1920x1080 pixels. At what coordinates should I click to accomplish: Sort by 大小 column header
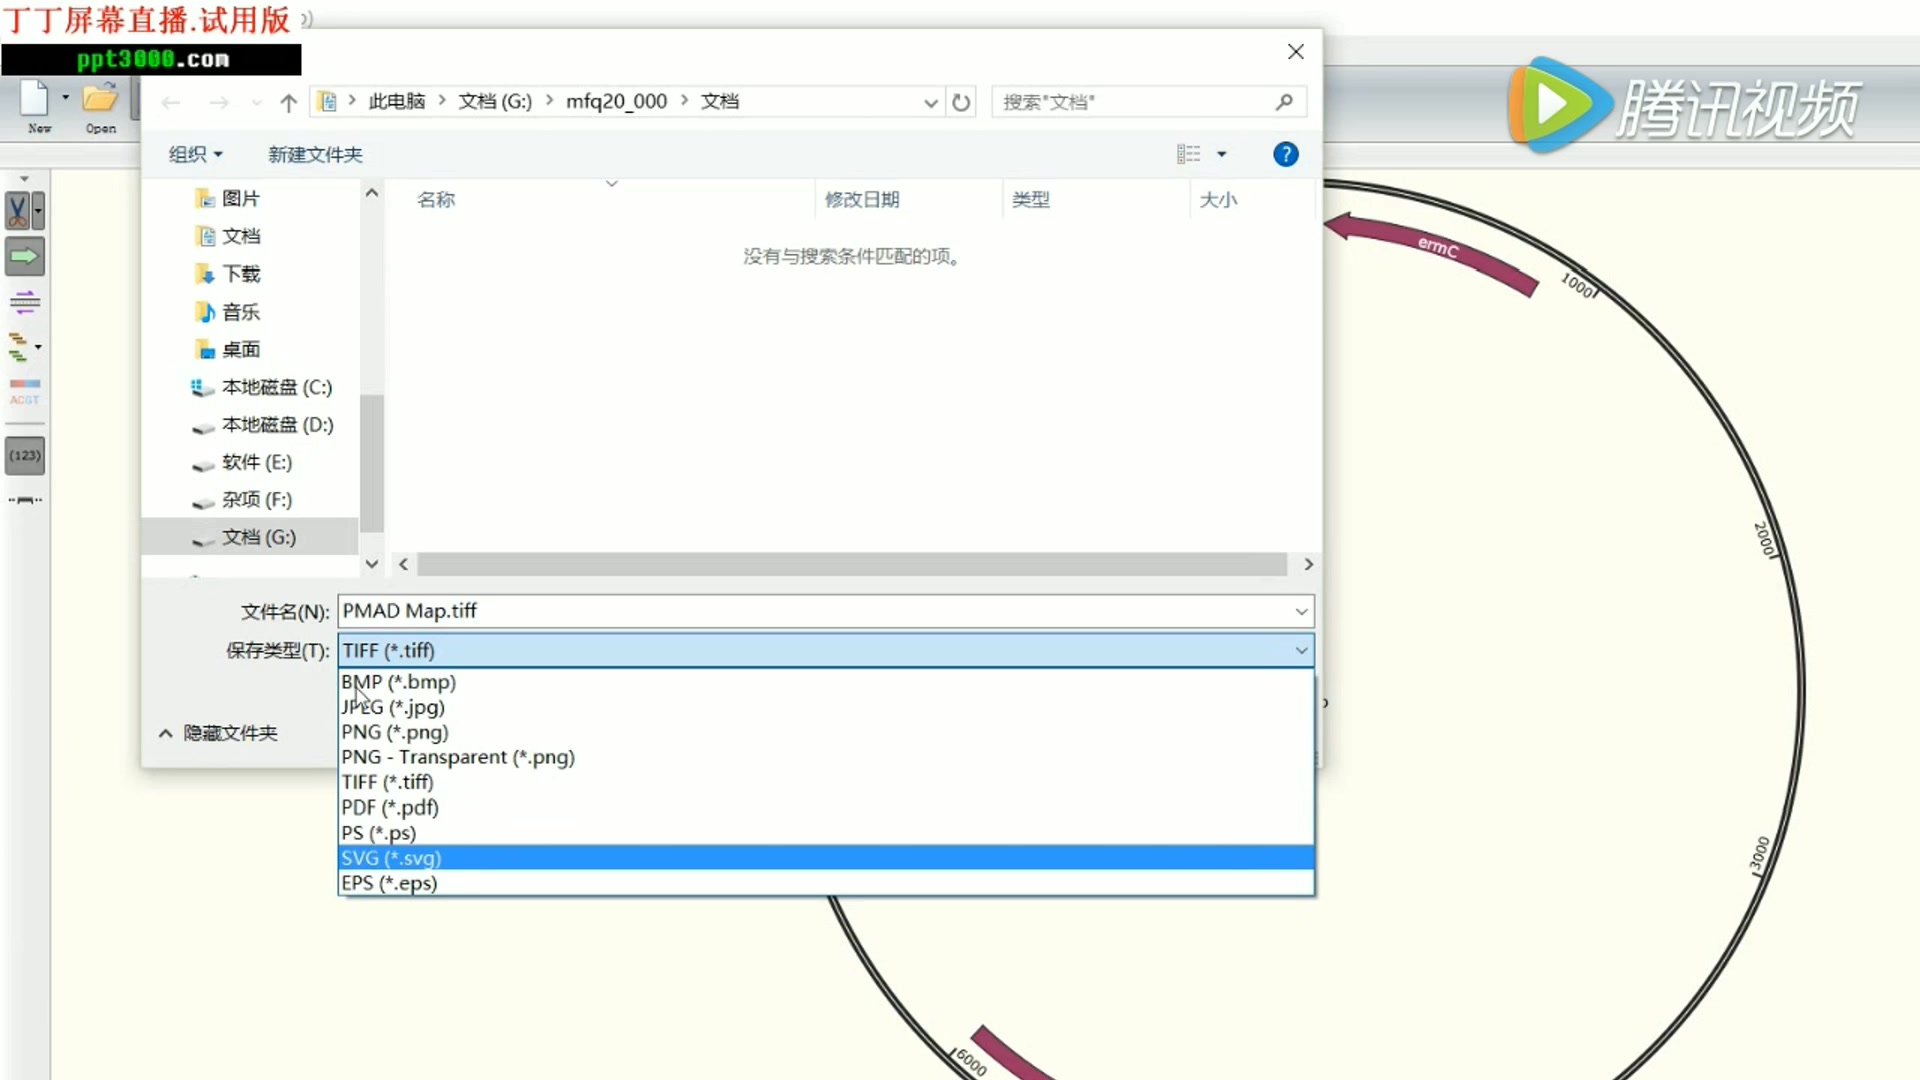(1219, 199)
